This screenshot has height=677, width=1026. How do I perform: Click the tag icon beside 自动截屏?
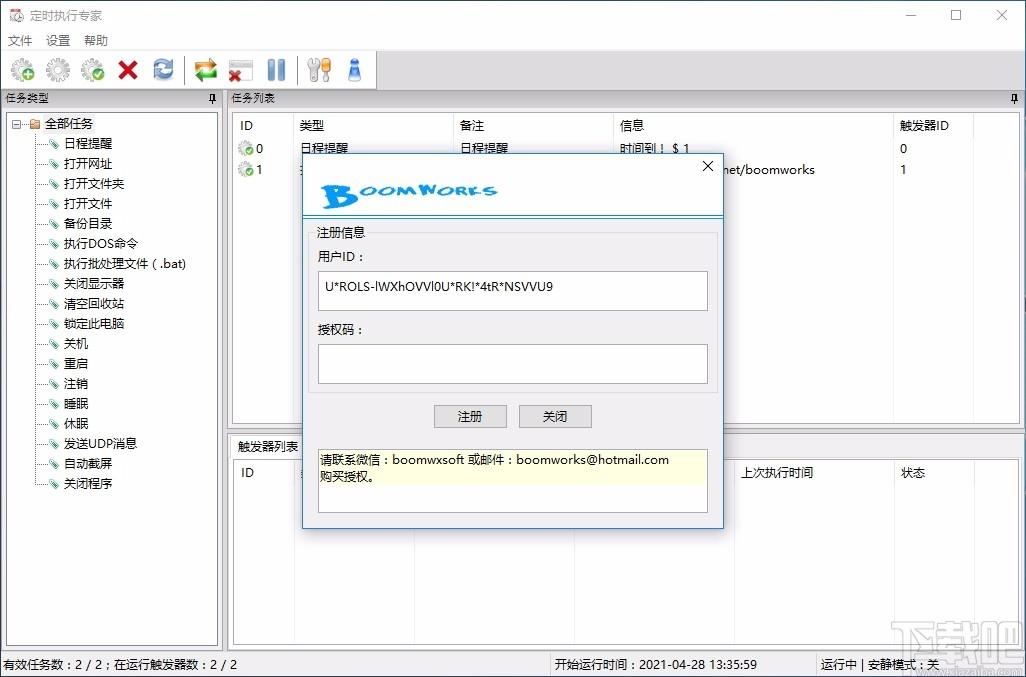(x=54, y=464)
